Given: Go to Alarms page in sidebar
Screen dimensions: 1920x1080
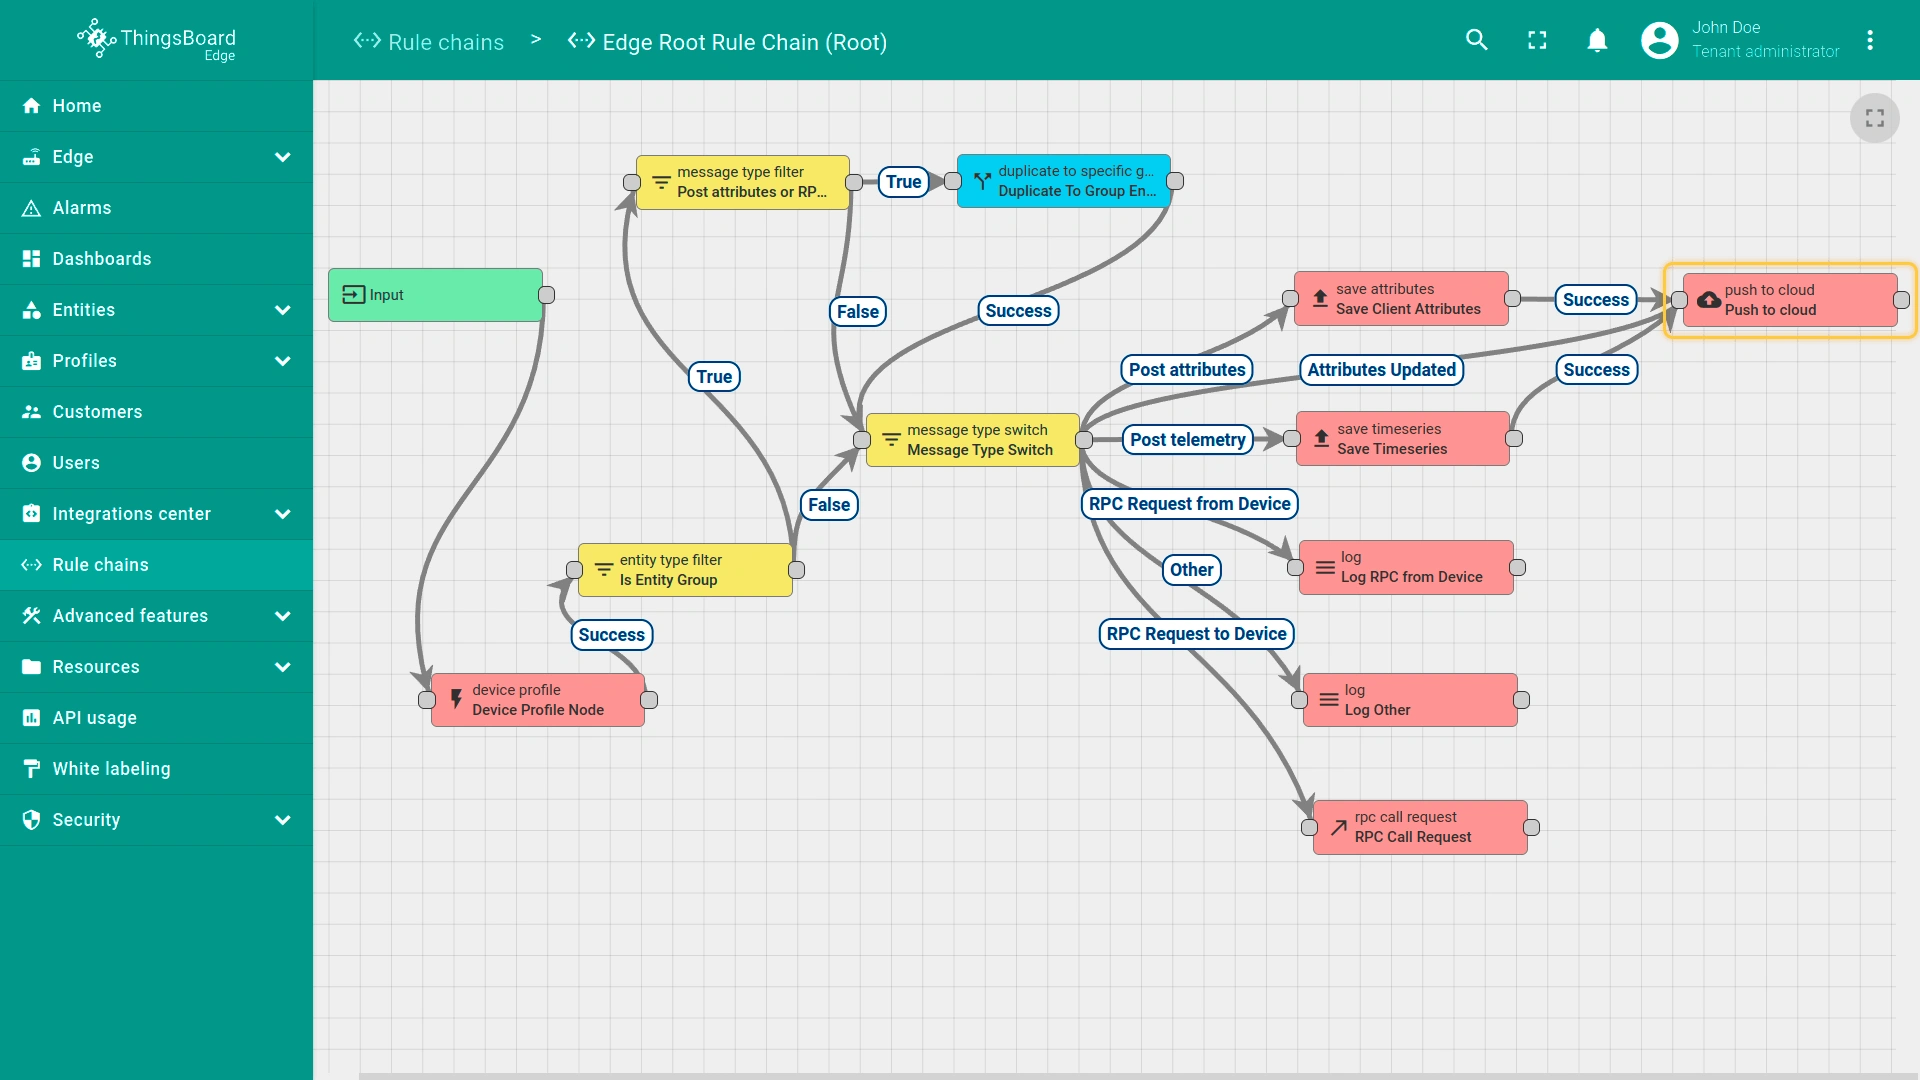Looking at the screenshot, I should [x=82, y=208].
